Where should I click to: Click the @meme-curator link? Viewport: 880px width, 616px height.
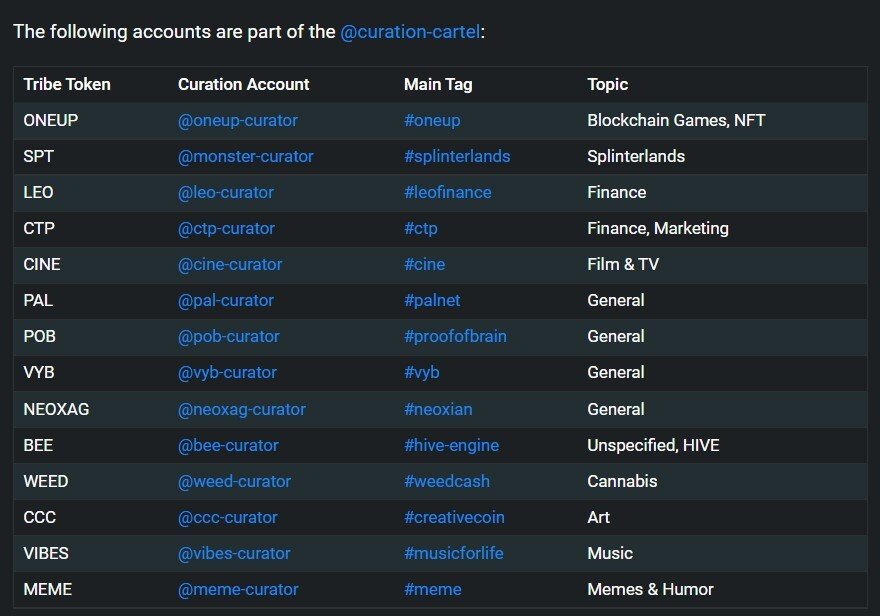(x=235, y=589)
